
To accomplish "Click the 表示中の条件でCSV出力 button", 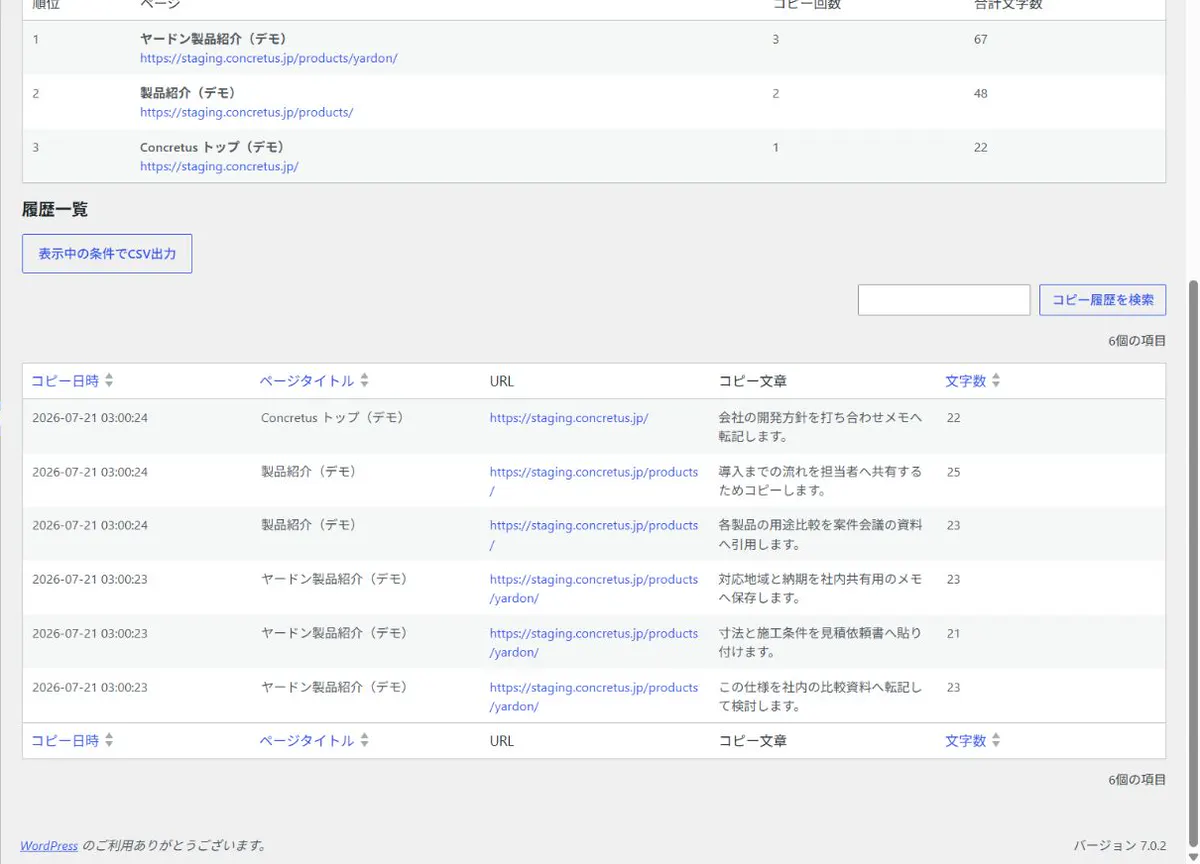I will pos(107,254).
